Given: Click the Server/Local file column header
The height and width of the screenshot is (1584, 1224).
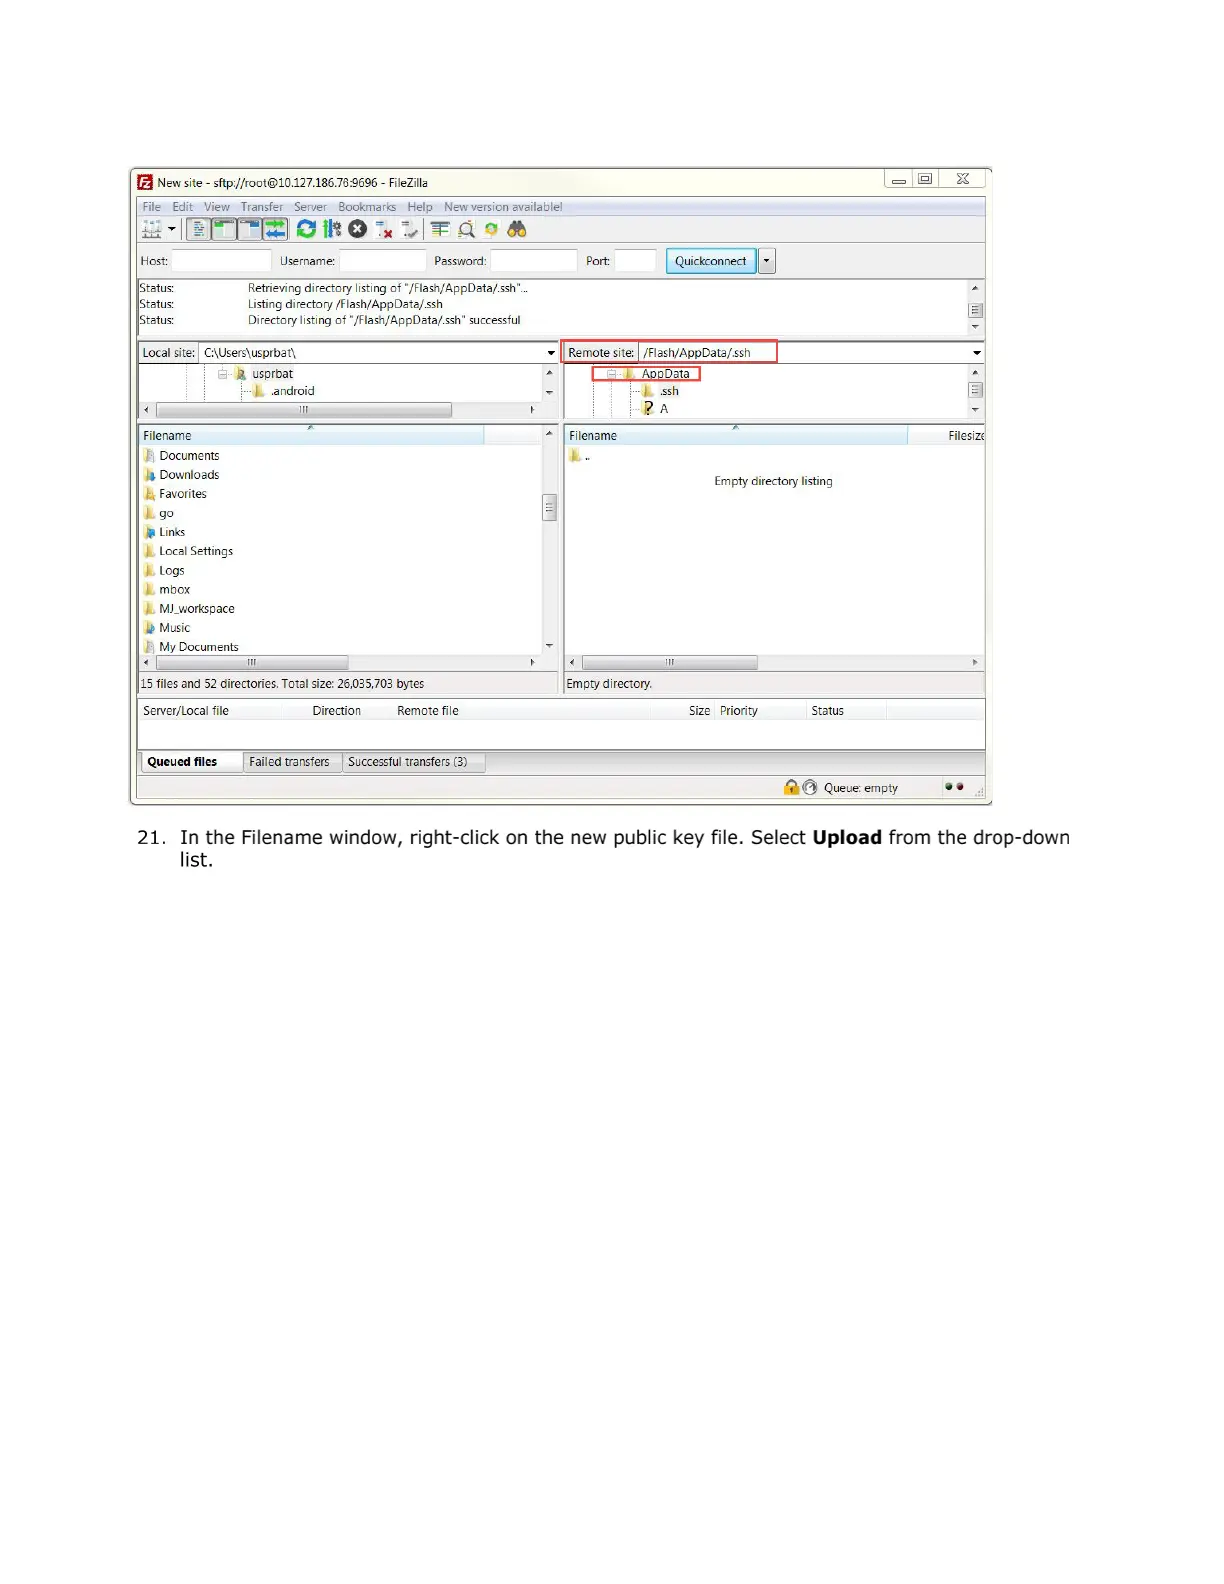Looking at the screenshot, I should coord(224,711).
